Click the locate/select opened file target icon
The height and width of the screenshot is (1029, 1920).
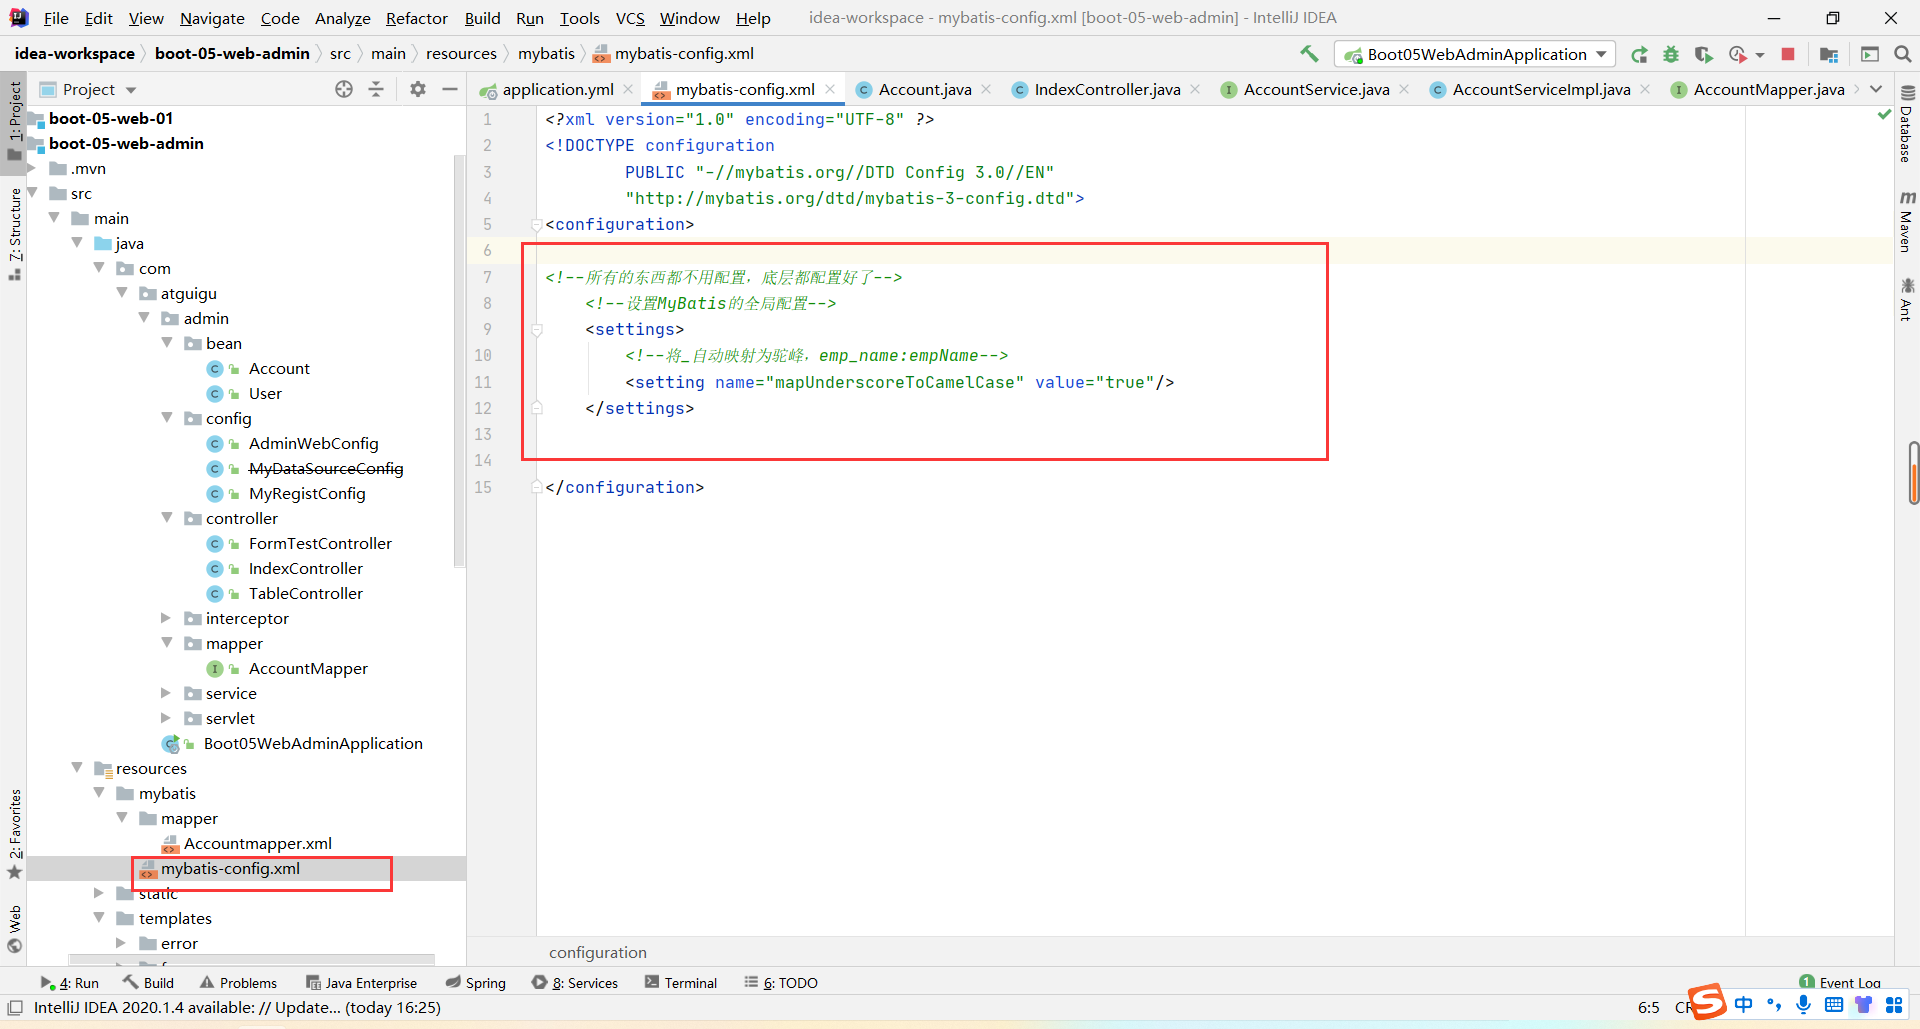point(344,89)
